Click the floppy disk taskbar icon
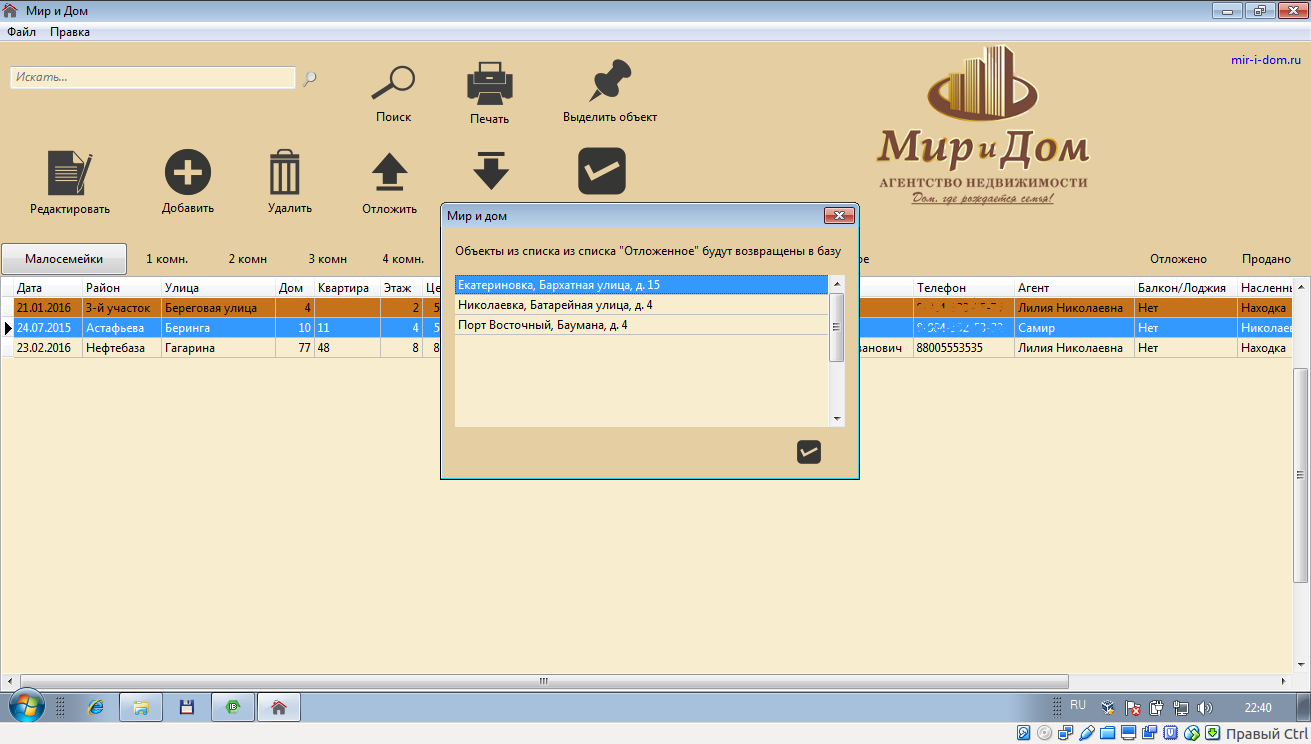This screenshot has height=744, width=1311. tap(186, 707)
